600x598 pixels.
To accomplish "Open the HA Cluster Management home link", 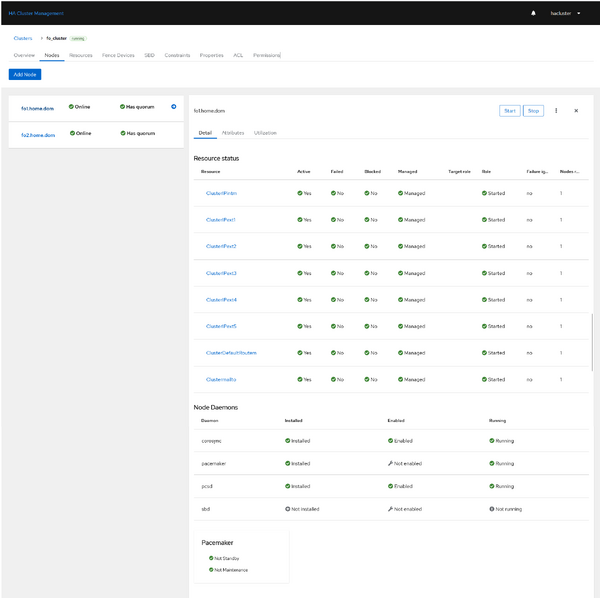I will click(36, 13).
